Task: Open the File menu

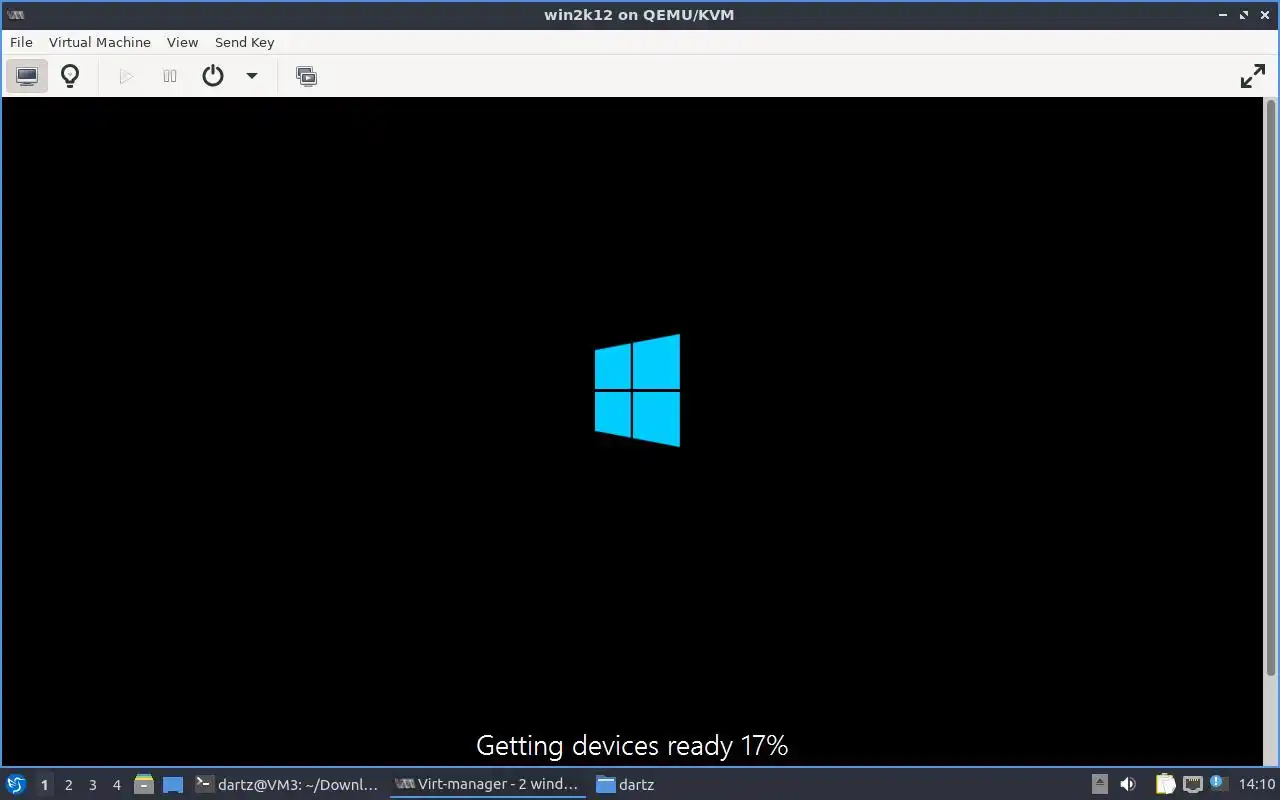Action: click(21, 42)
